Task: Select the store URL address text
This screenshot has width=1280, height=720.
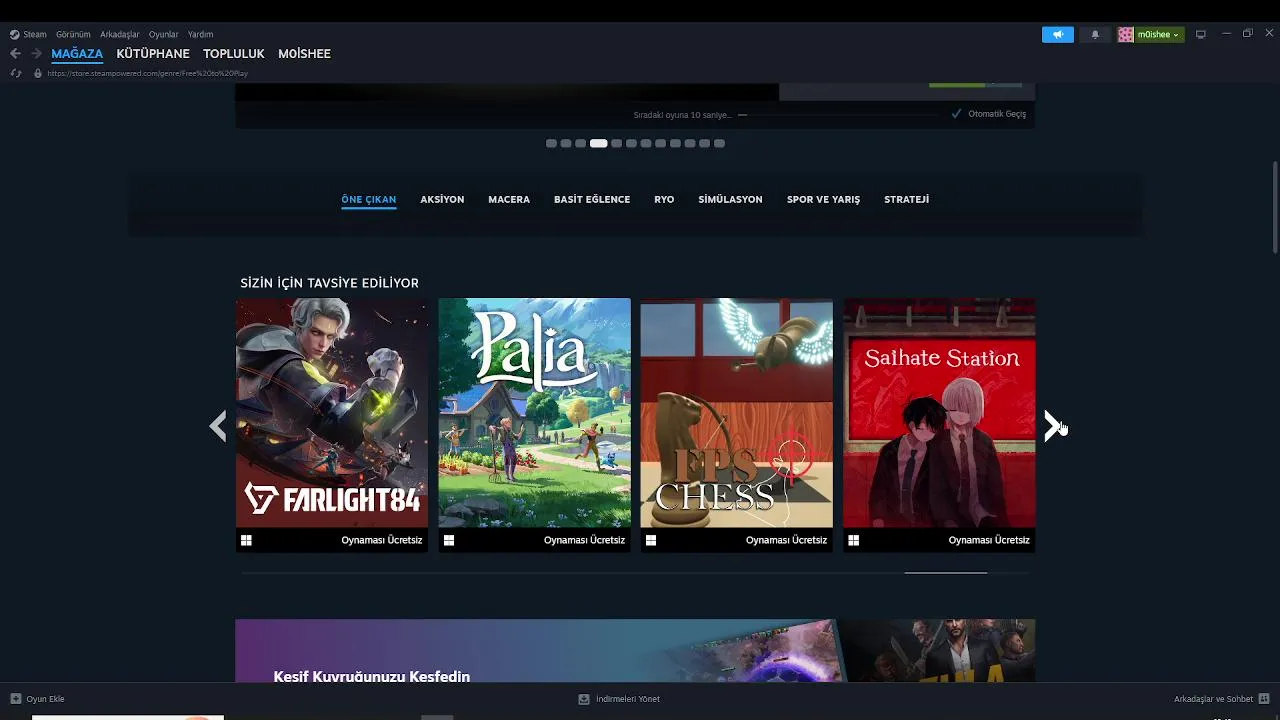Action: coord(148,73)
